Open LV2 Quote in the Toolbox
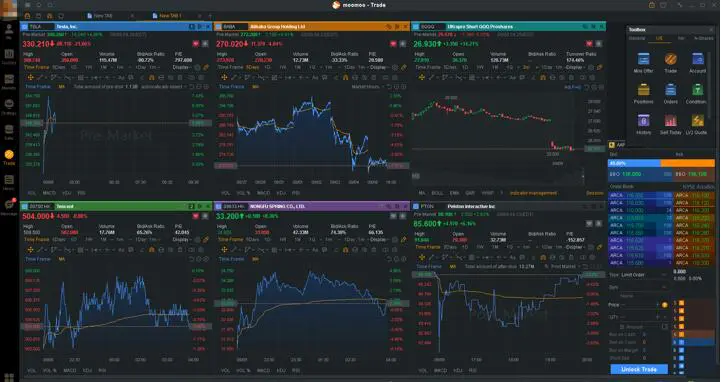This screenshot has width=721, height=382. tap(697, 124)
